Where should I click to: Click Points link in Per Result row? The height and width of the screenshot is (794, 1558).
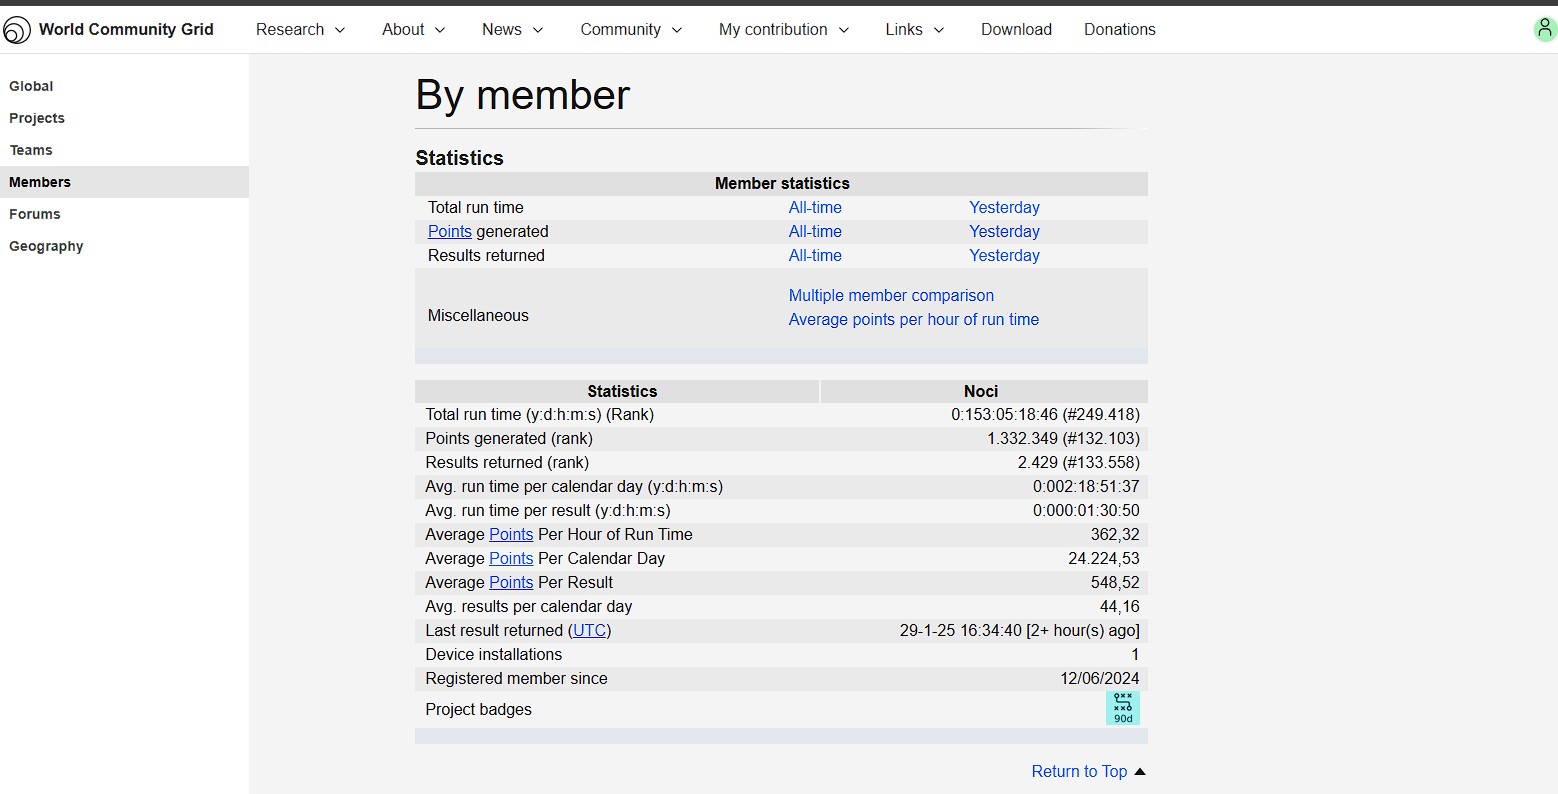pos(511,582)
